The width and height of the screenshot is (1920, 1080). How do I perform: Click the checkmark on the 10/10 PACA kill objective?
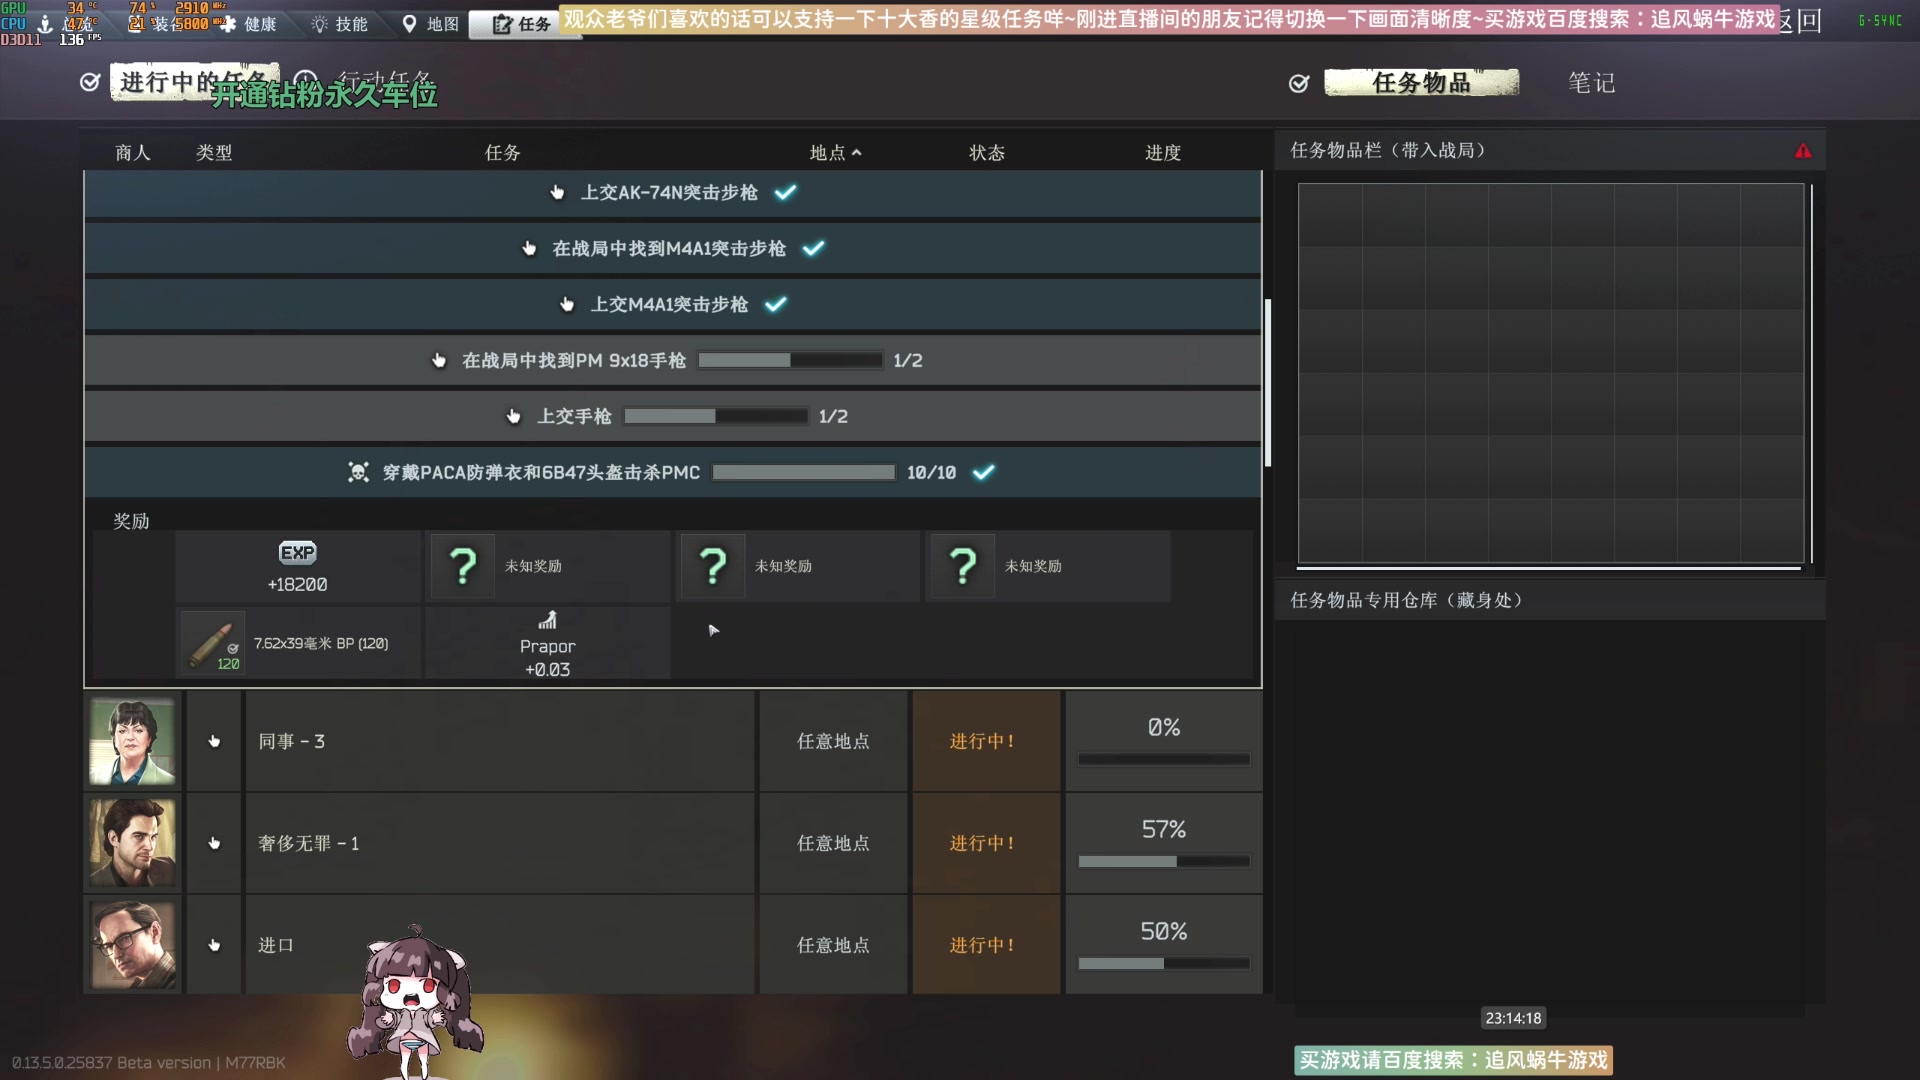click(984, 472)
